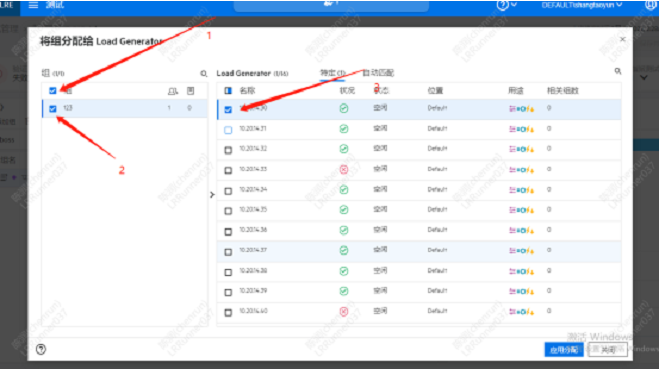660x370 pixels.
Task: Collapse the panel splitter arrow between the lists
Action: pyautogui.click(x=212, y=194)
